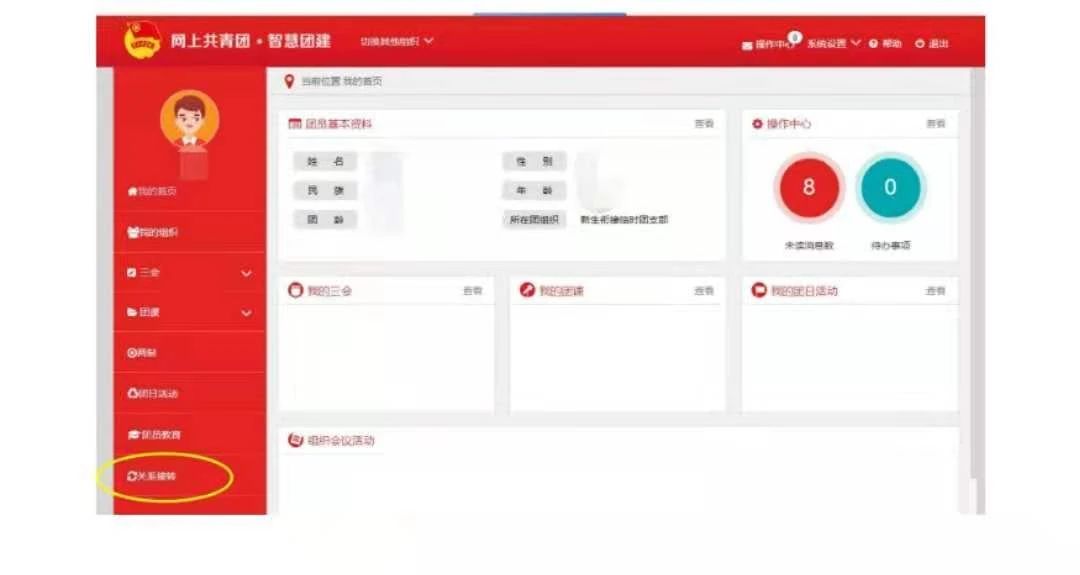Click the 我的团日活动 panel icon
Image resolution: width=1080 pixels, height=575 pixels.
click(x=759, y=291)
